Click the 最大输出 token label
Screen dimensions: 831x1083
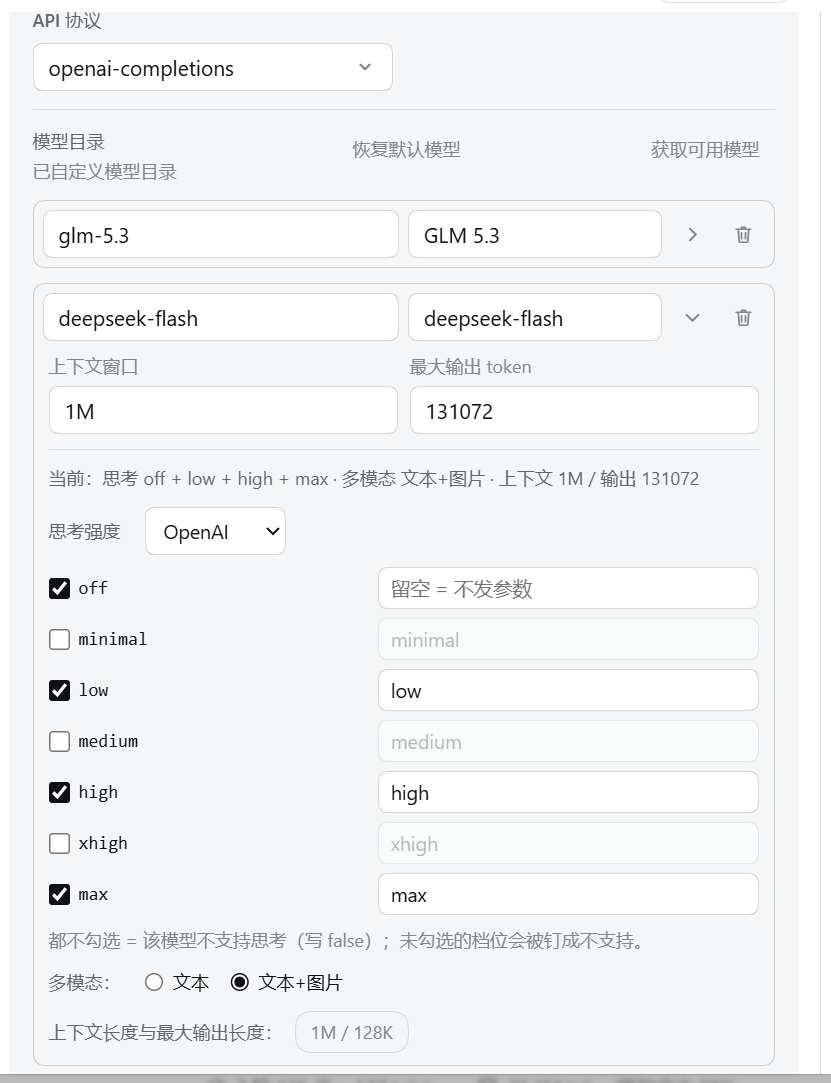tap(470, 367)
